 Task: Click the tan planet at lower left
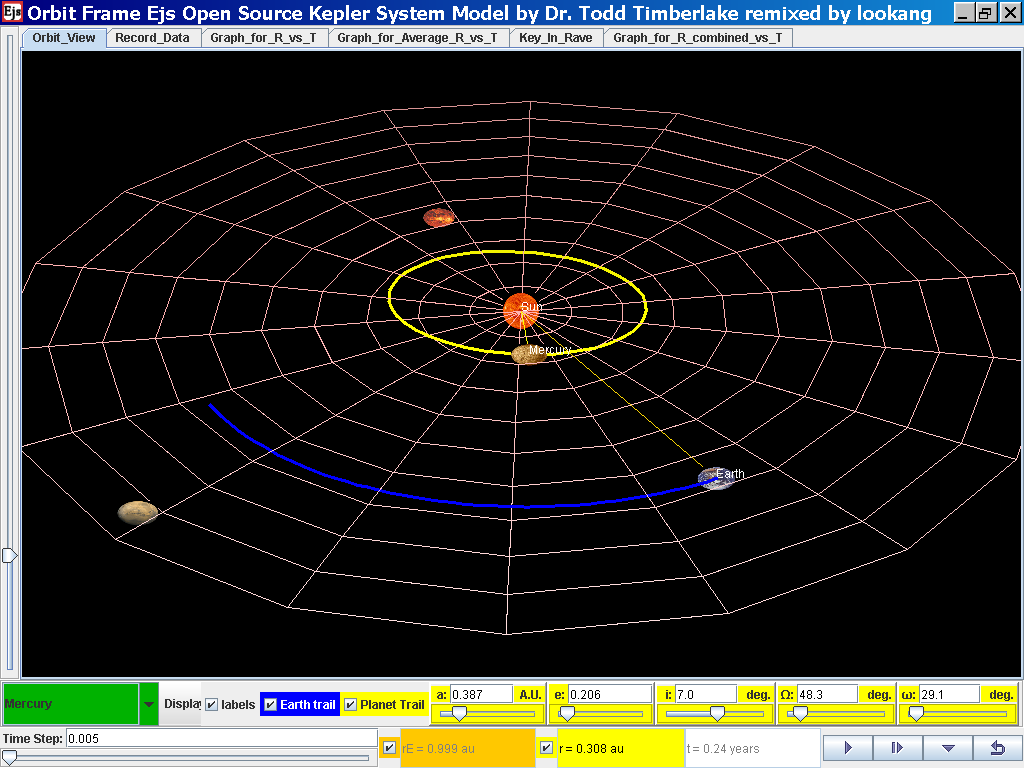point(137,513)
